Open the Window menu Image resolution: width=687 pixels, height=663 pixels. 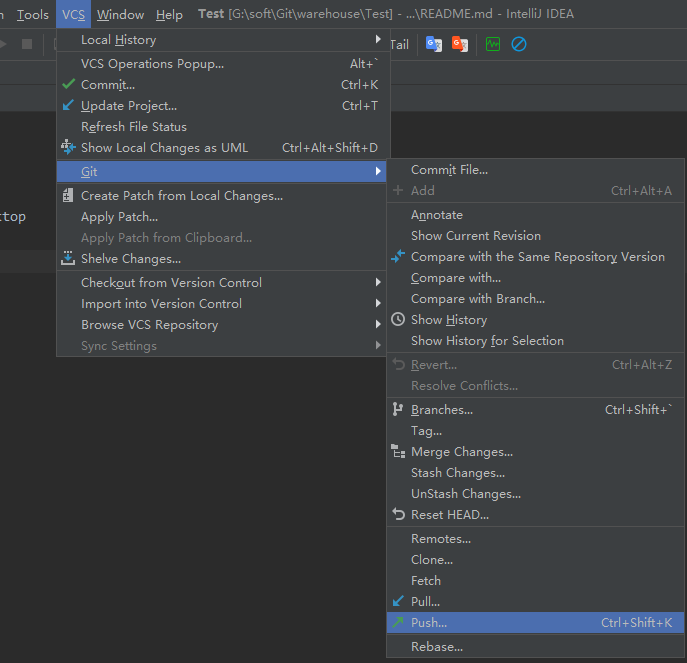tap(120, 14)
